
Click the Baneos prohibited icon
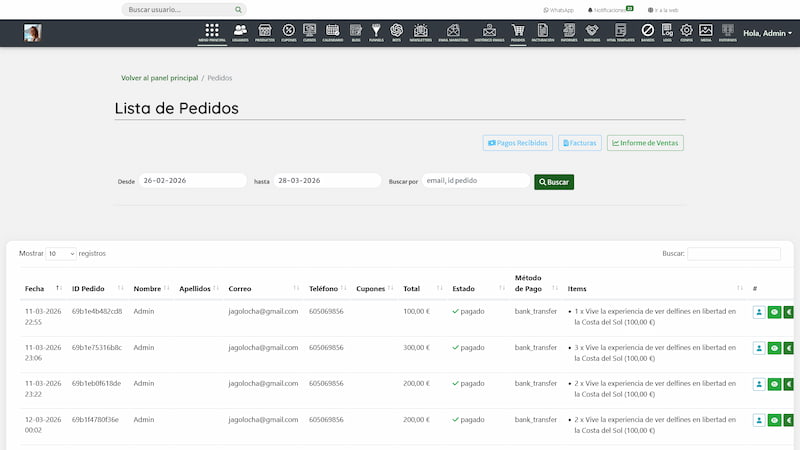(x=647, y=32)
